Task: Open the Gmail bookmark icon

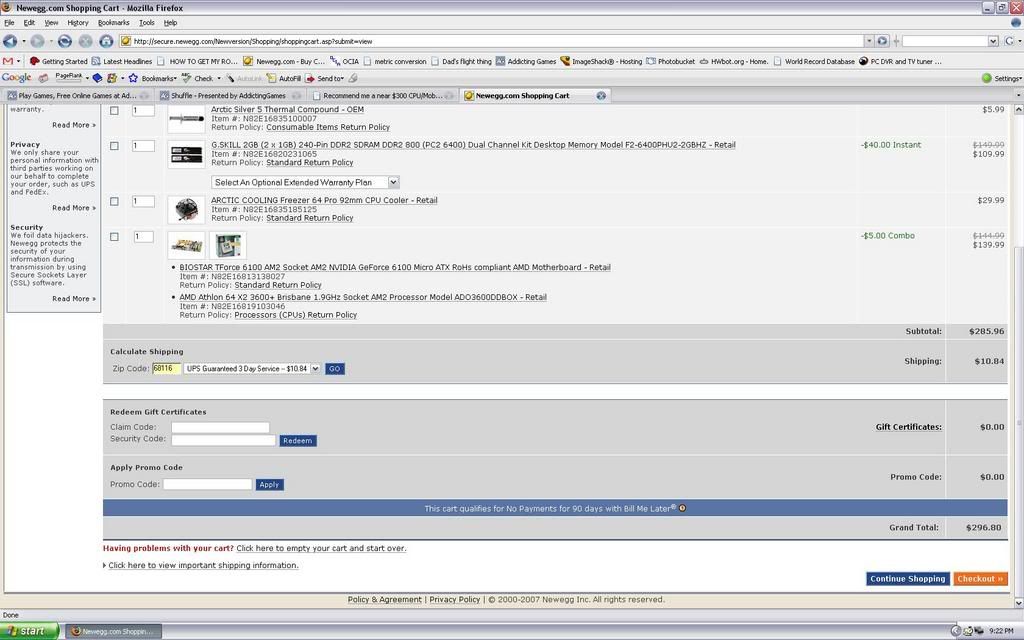Action: (8, 61)
